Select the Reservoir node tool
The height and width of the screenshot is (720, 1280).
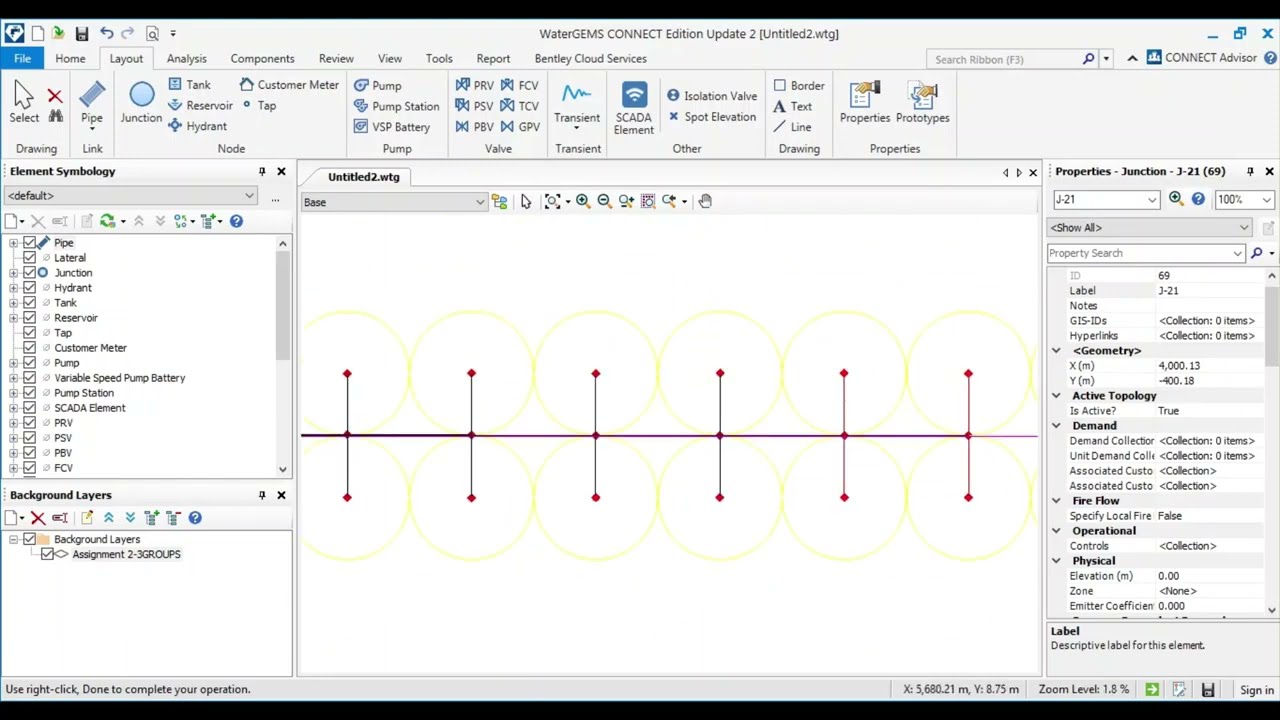coord(200,105)
